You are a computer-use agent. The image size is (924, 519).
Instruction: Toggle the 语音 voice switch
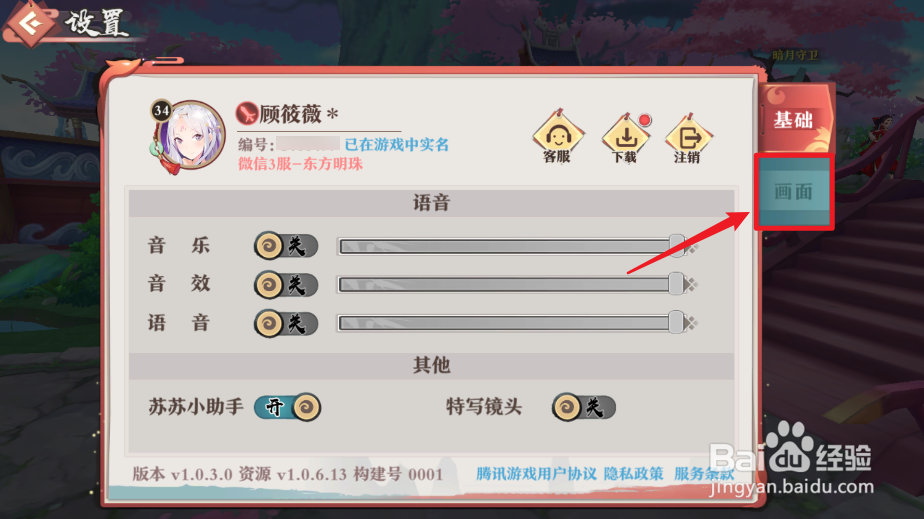286,323
